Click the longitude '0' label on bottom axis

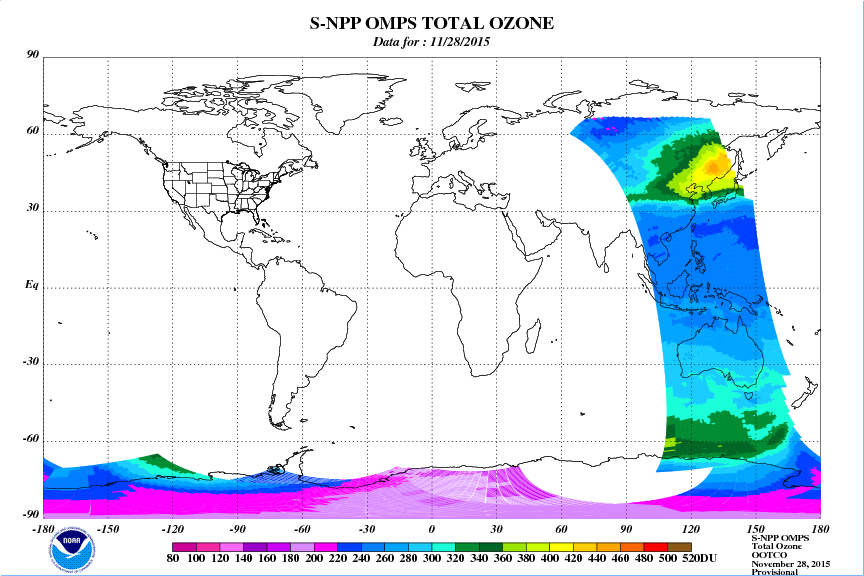pos(431,530)
